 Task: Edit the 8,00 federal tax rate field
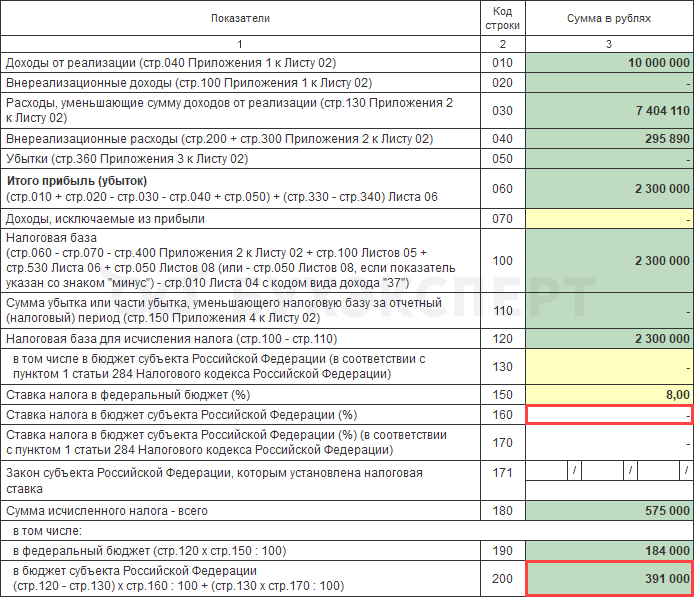point(609,395)
